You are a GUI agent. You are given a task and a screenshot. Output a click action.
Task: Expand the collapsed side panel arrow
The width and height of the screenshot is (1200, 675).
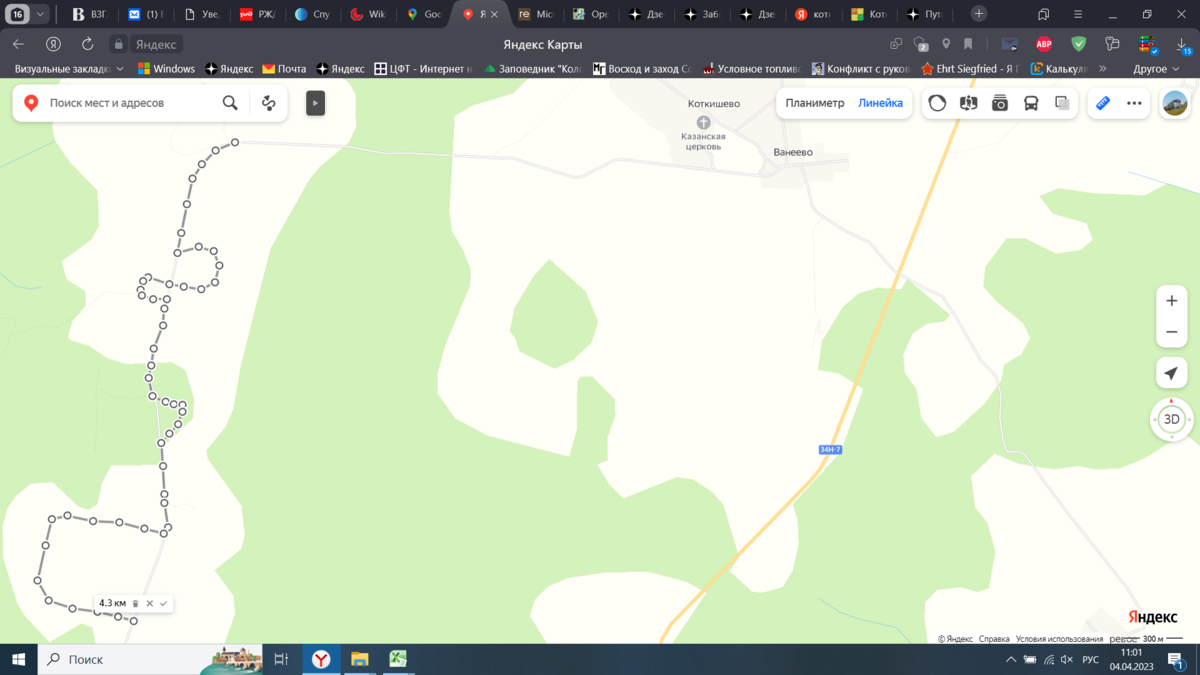point(315,103)
